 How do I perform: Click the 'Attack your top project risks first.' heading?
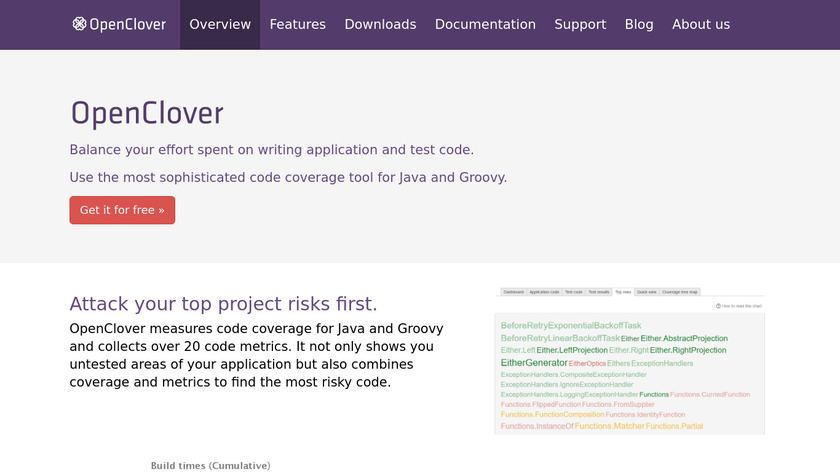point(223,304)
